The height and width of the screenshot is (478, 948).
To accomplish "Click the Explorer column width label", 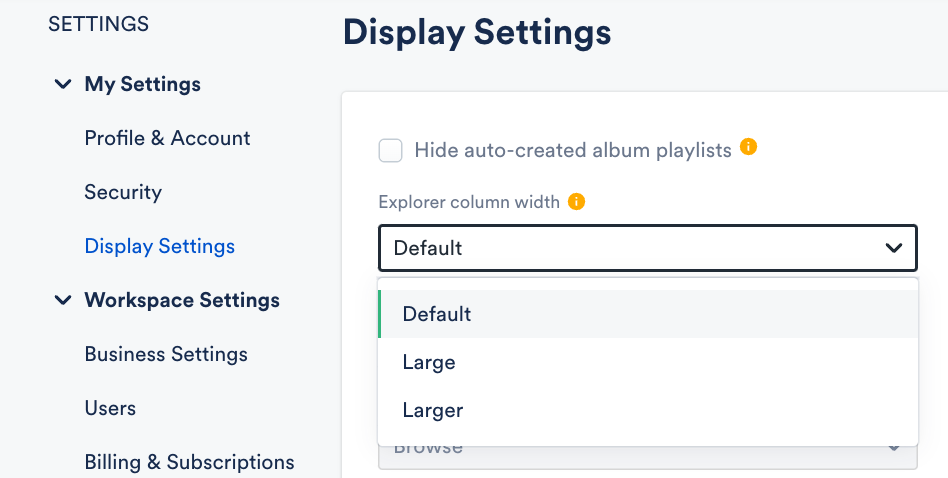I will coord(469,202).
